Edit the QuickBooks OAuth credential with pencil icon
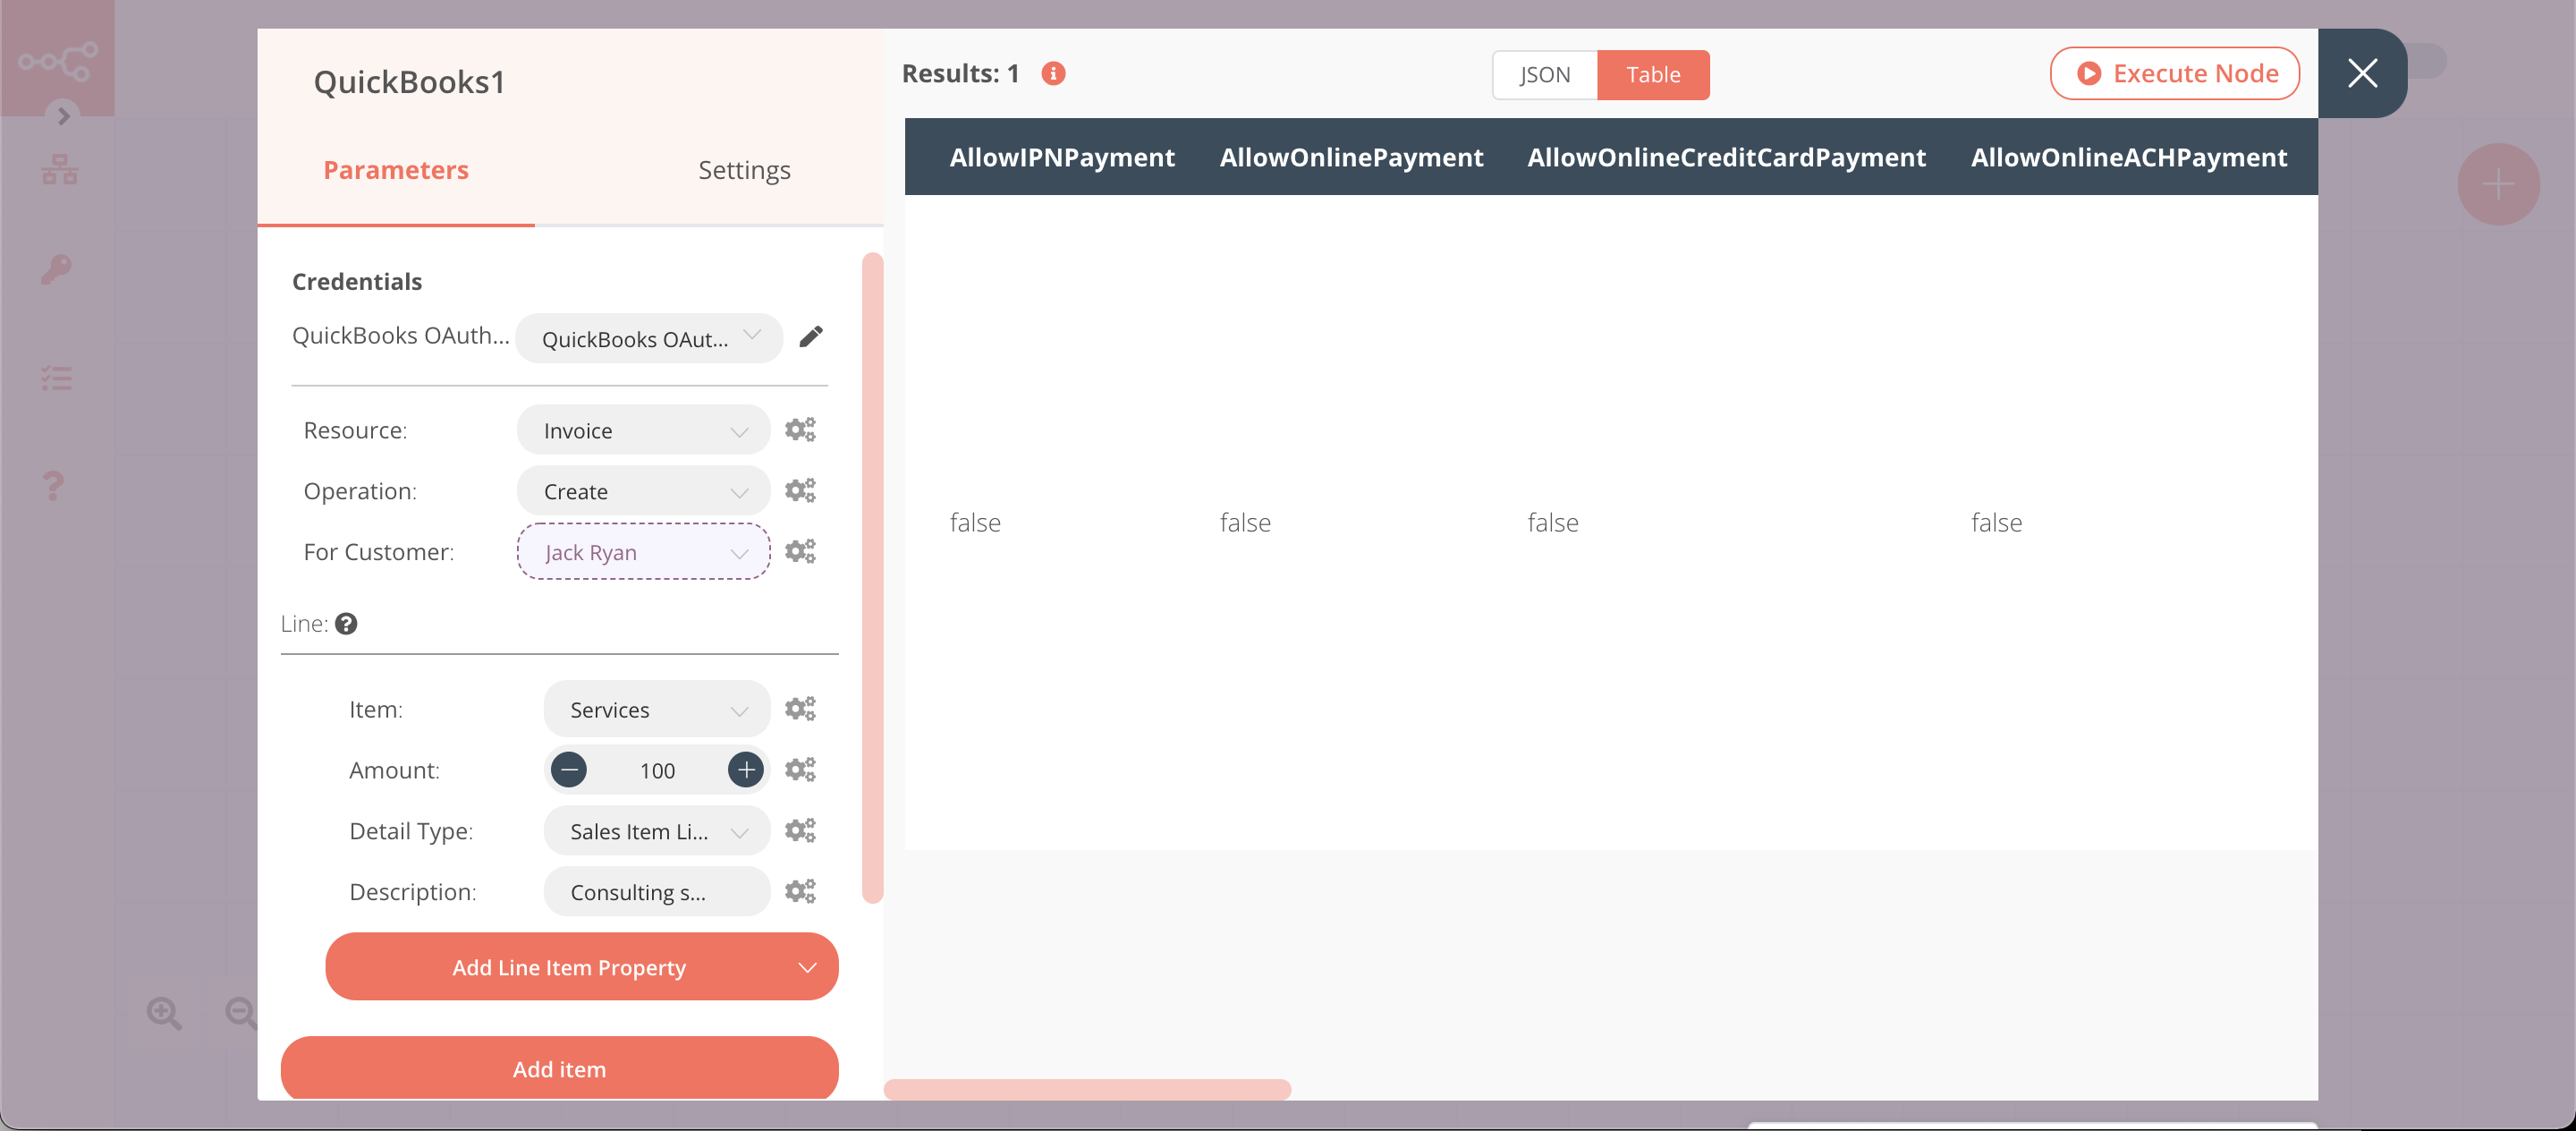The height and width of the screenshot is (1131, 2576). pyautogui.click(x=811, y=337)
